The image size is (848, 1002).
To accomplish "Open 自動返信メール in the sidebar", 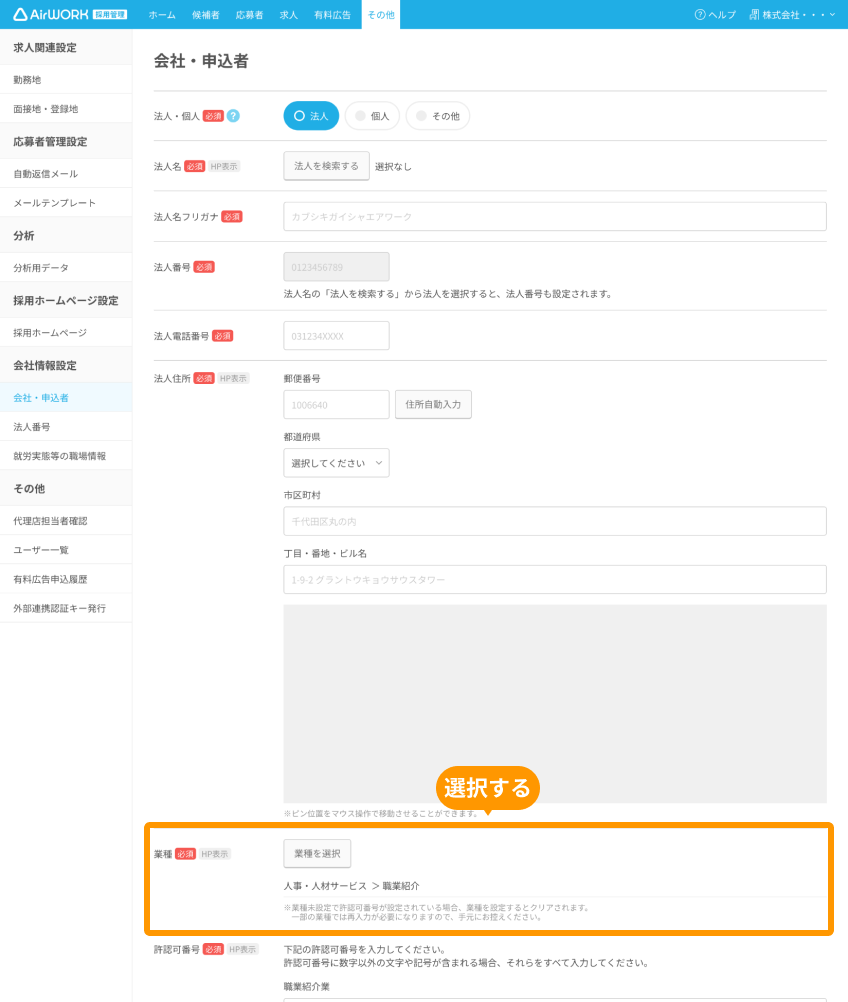I will (66, 173).
